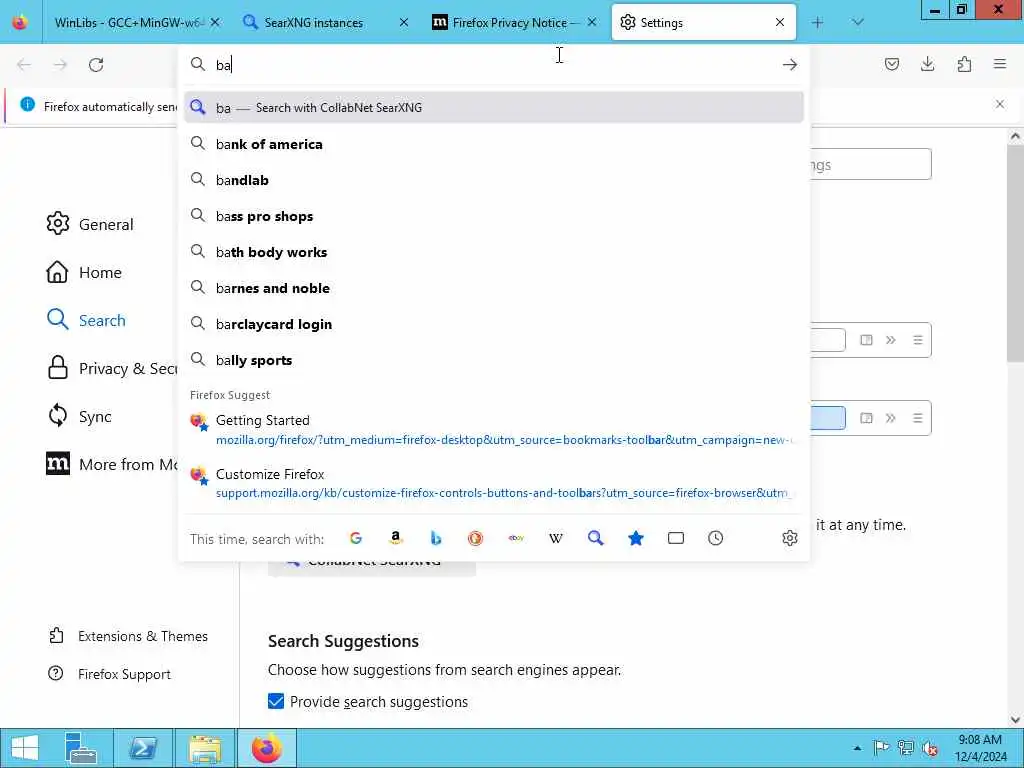Open the Getting Started bookmark suggestion
Screen dimensions: 1024x768
[494, 430]
